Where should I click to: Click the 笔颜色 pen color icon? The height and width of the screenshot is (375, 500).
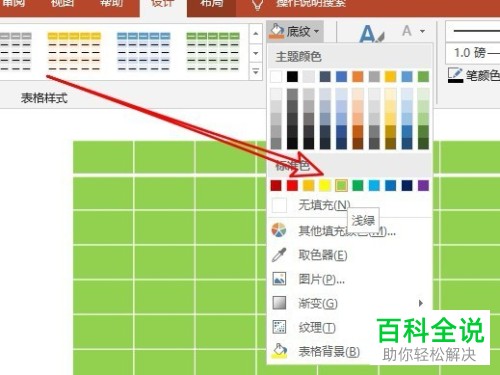point(455,75)
